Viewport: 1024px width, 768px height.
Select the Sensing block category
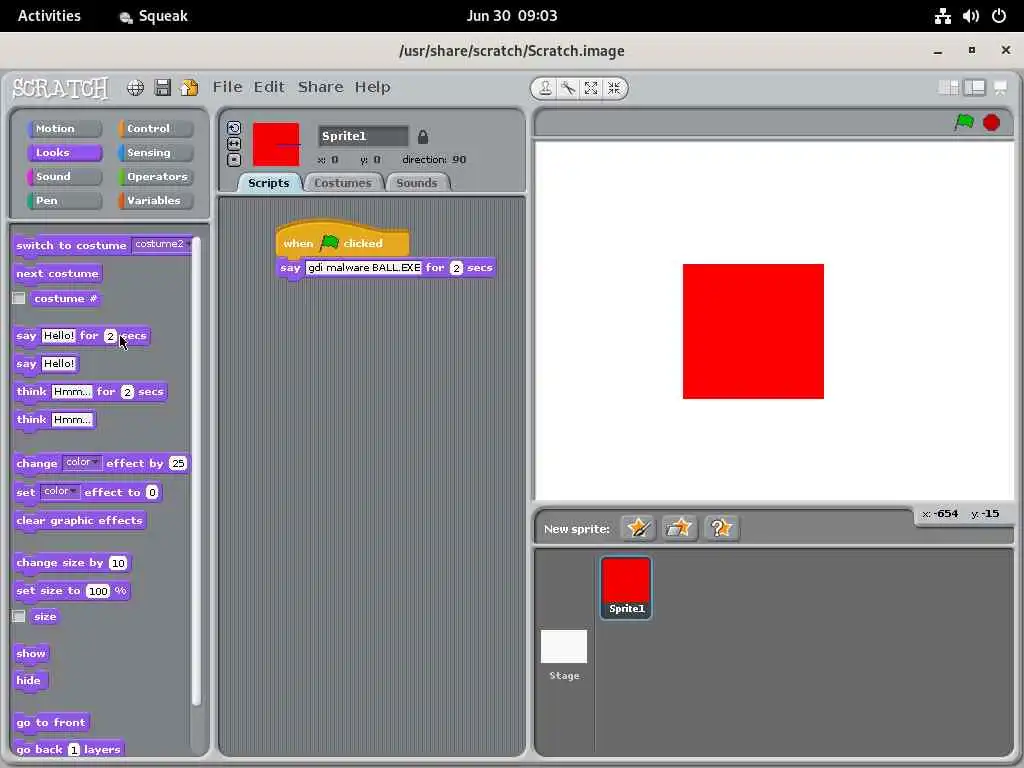(156, 153)
